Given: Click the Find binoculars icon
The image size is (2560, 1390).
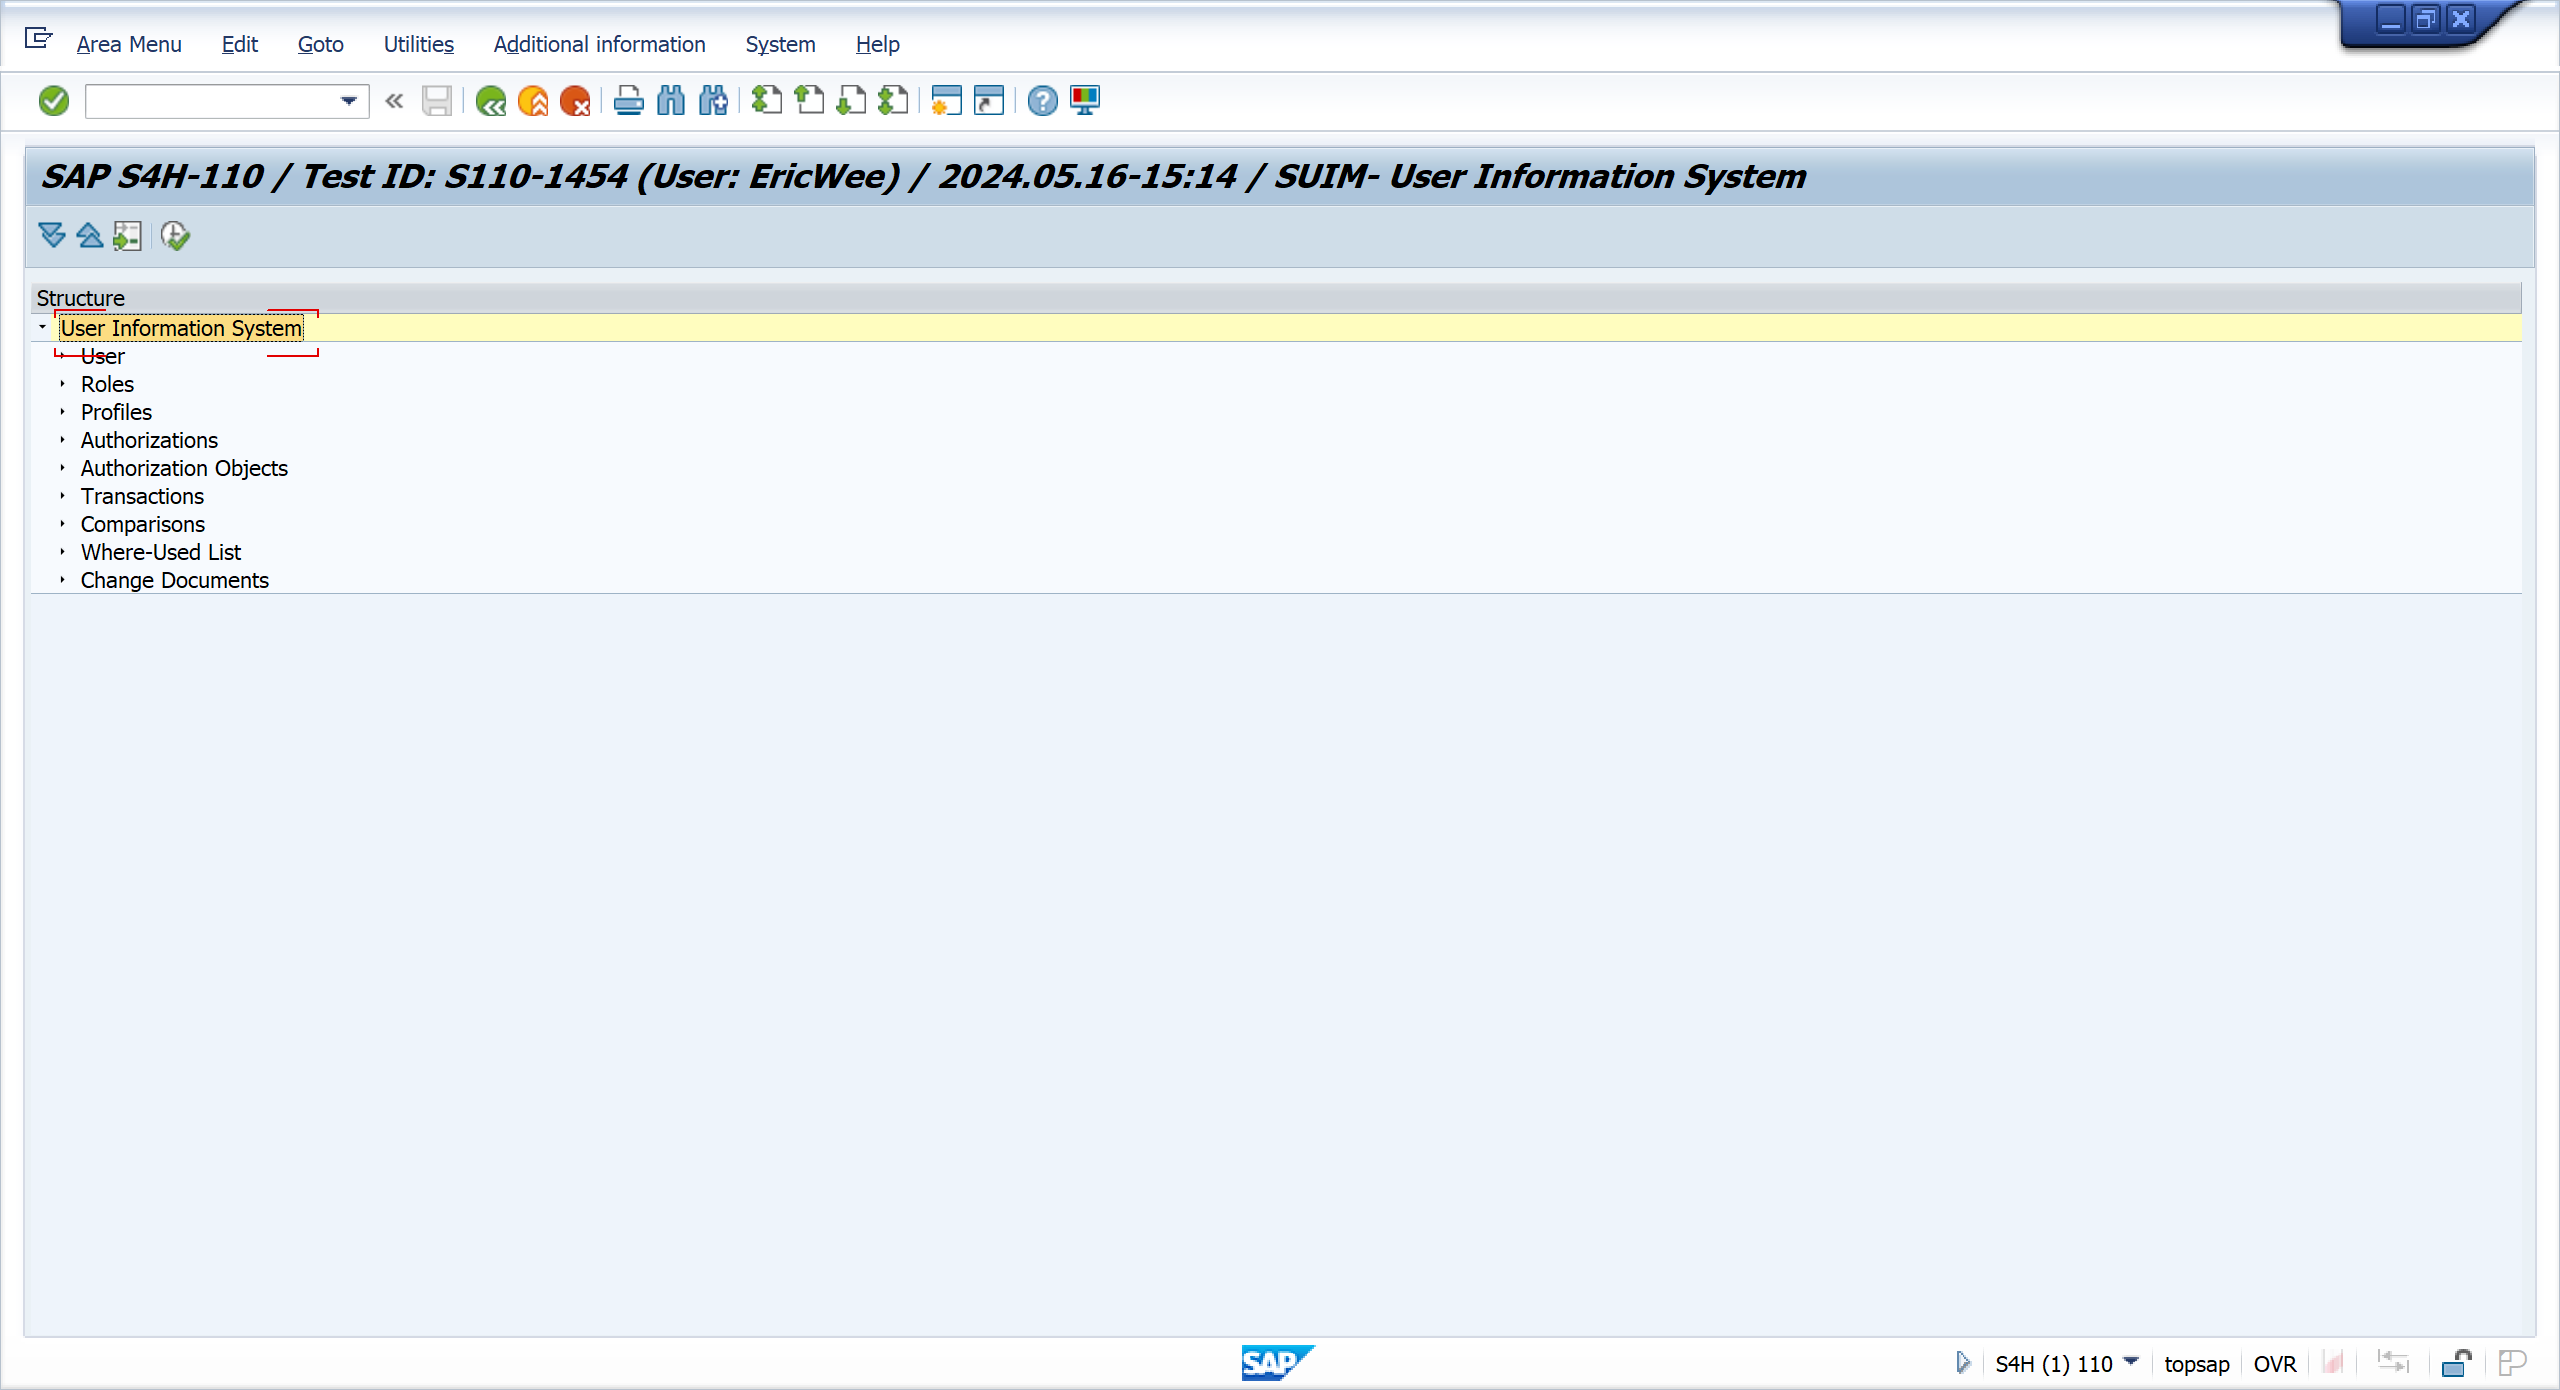Looking at the screenshot, I should click(671, 101).
